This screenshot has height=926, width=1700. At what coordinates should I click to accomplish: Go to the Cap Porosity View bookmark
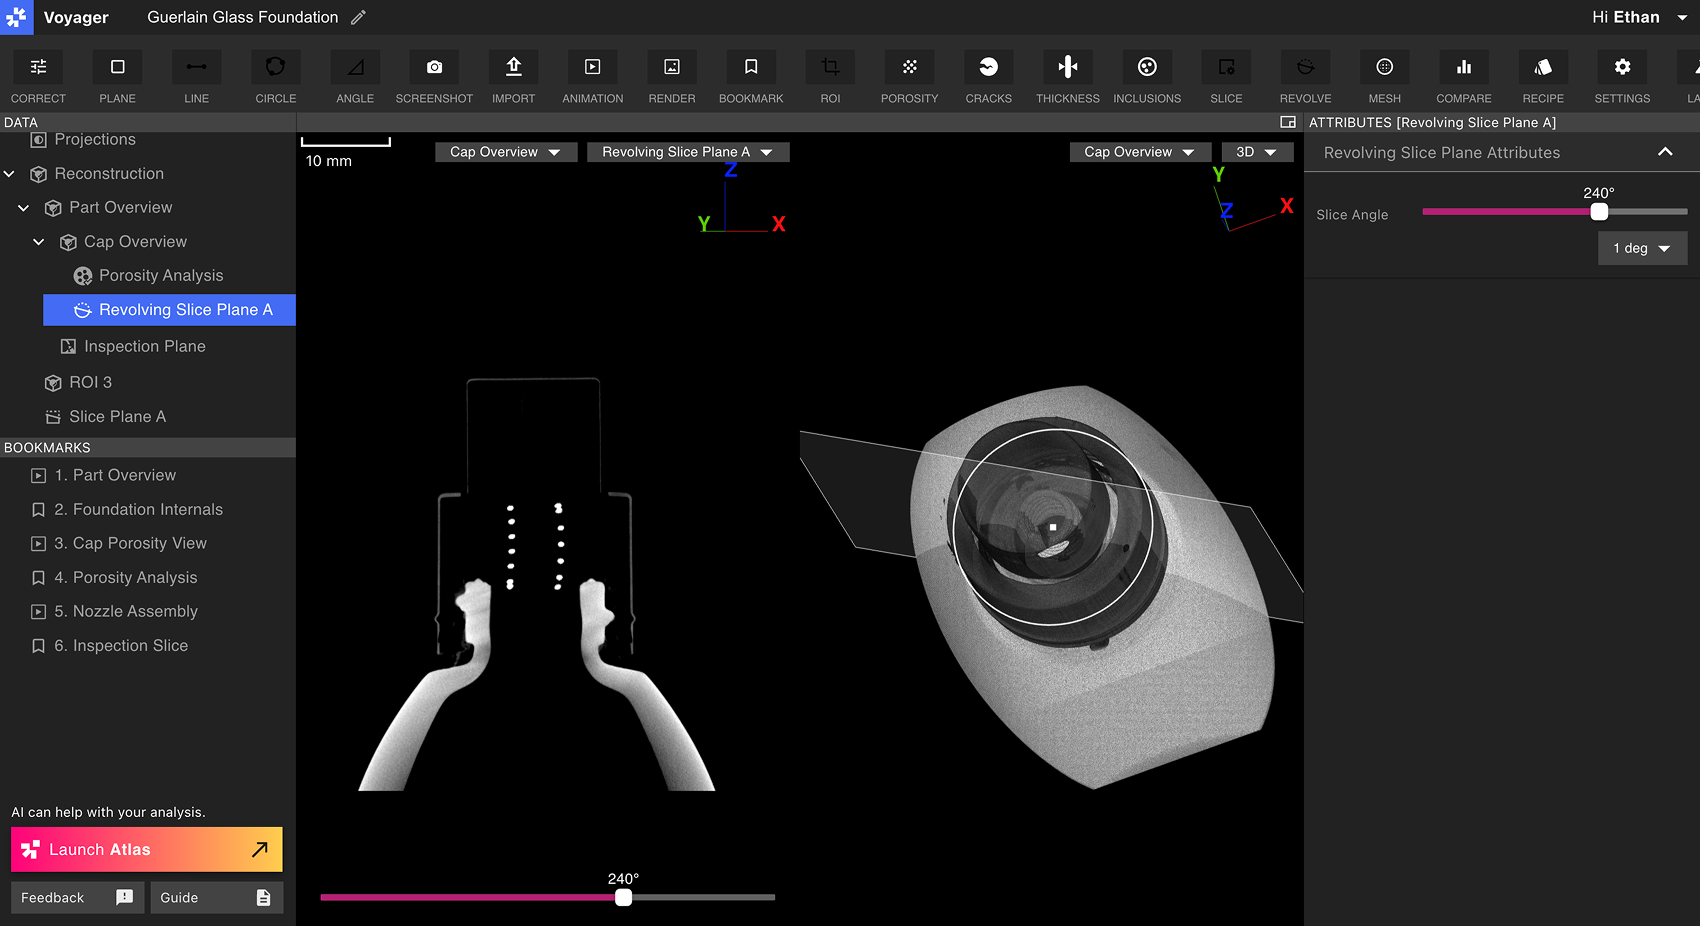[x=130, y=543]
